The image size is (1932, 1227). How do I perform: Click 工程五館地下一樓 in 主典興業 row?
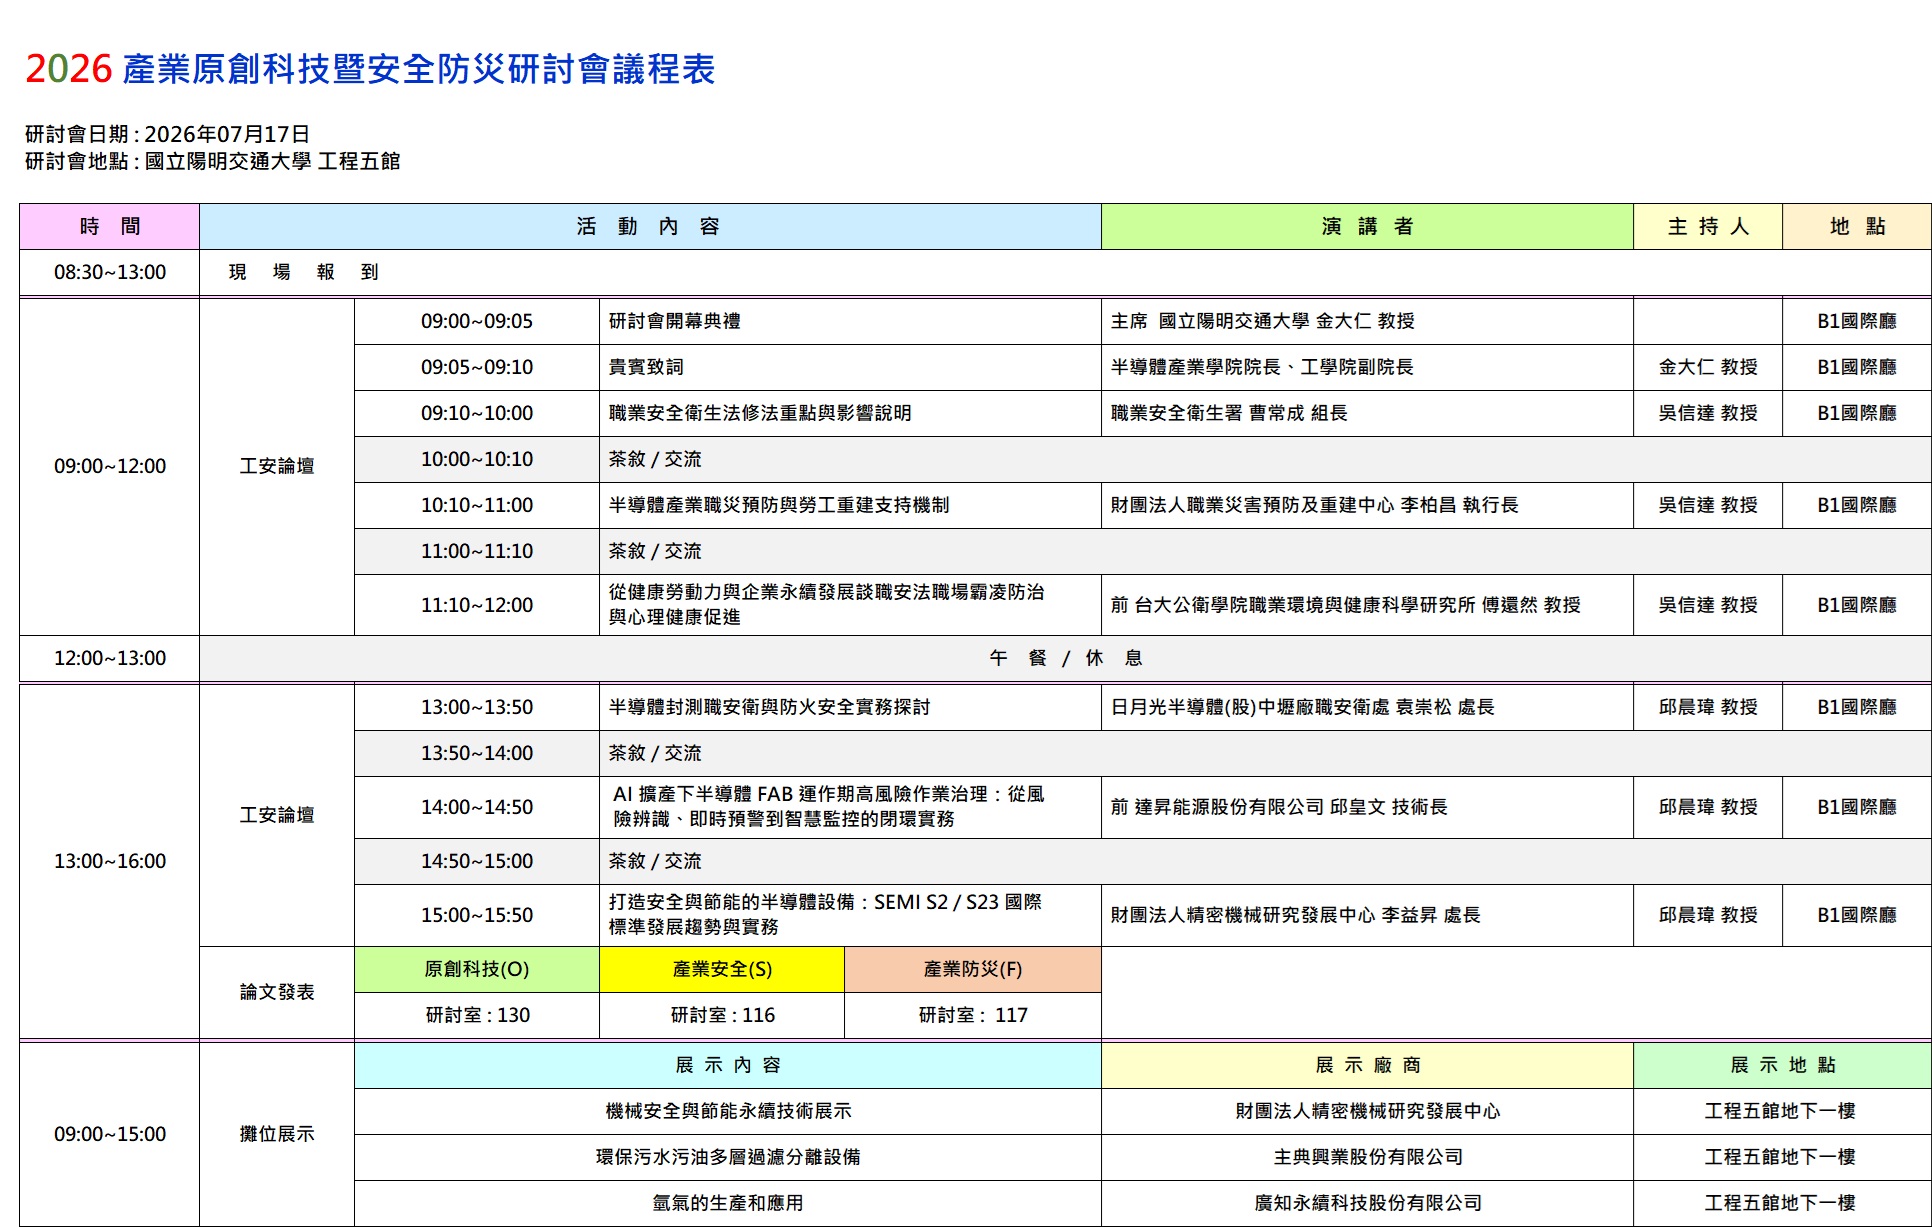pyautogui.click(x=1782, y=1157)
